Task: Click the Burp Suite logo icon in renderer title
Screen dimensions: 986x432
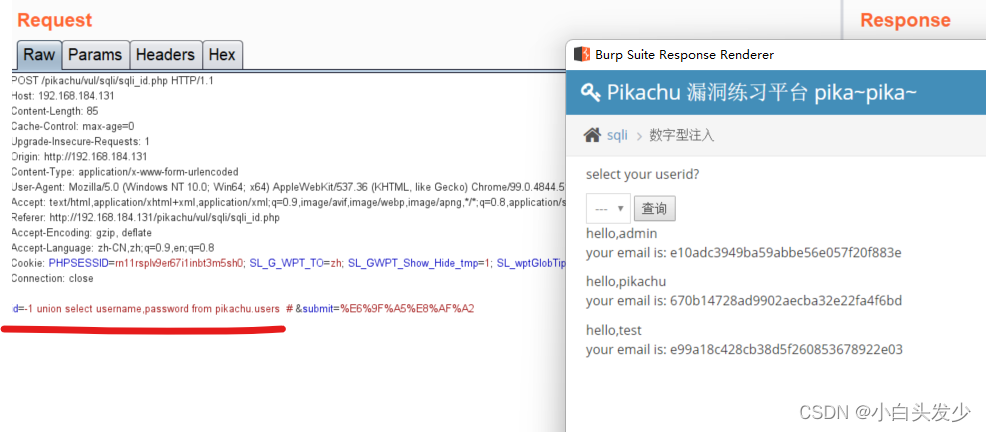Action: 582,55
